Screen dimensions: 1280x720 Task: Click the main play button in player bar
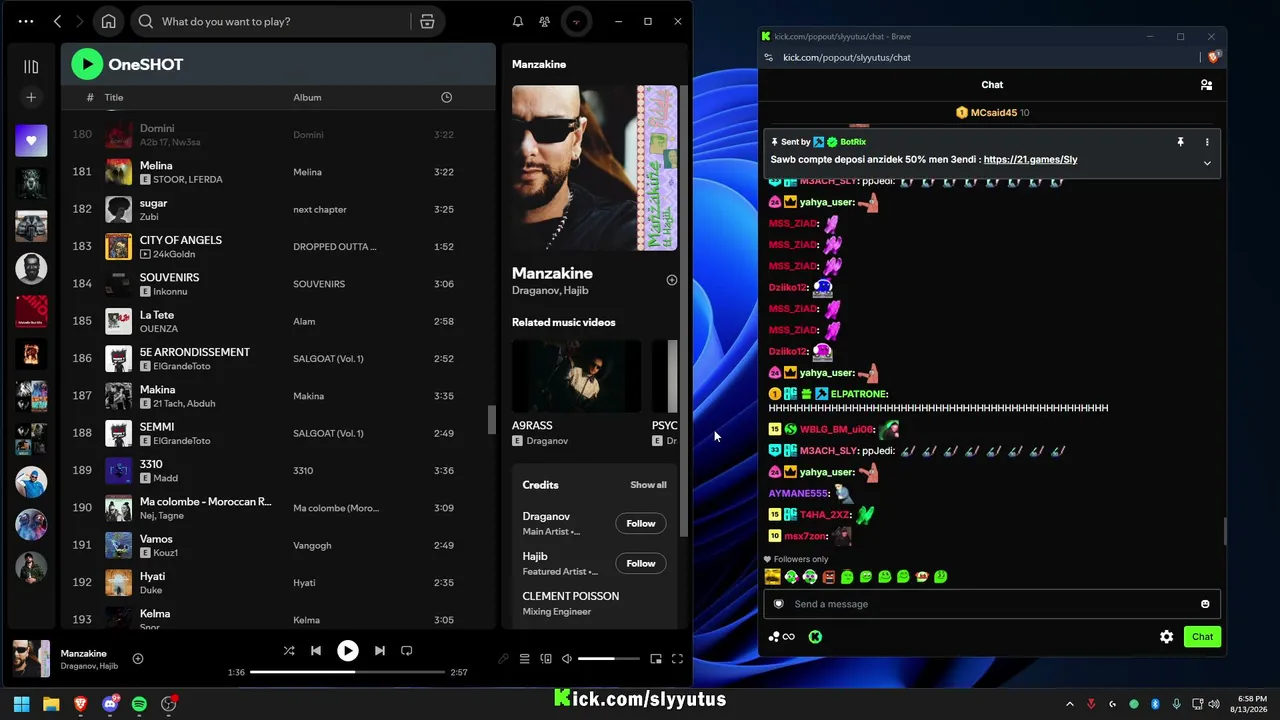tap(348, 651)
